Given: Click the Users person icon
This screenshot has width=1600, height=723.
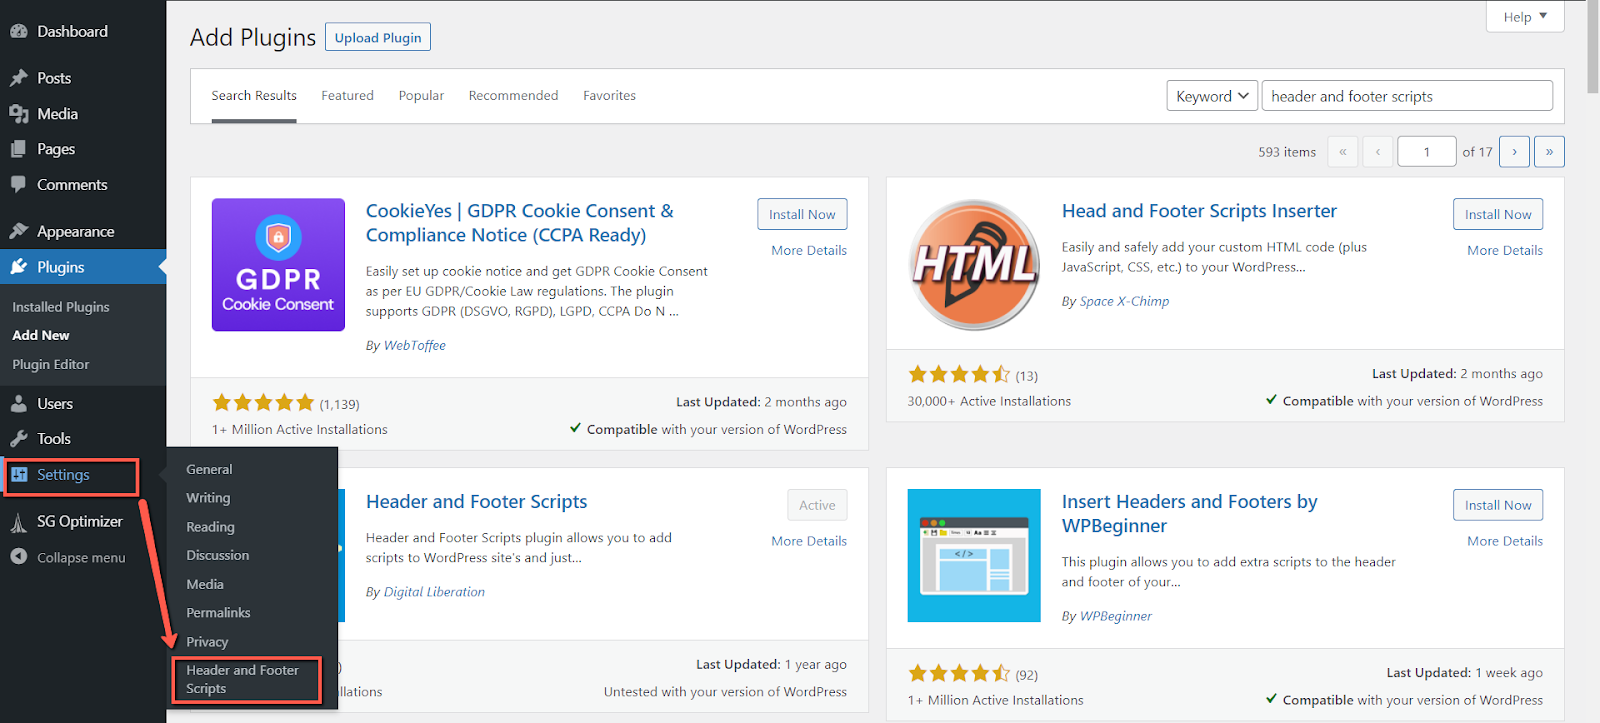Looking at the screenshot, I should [x=18, y=404].
